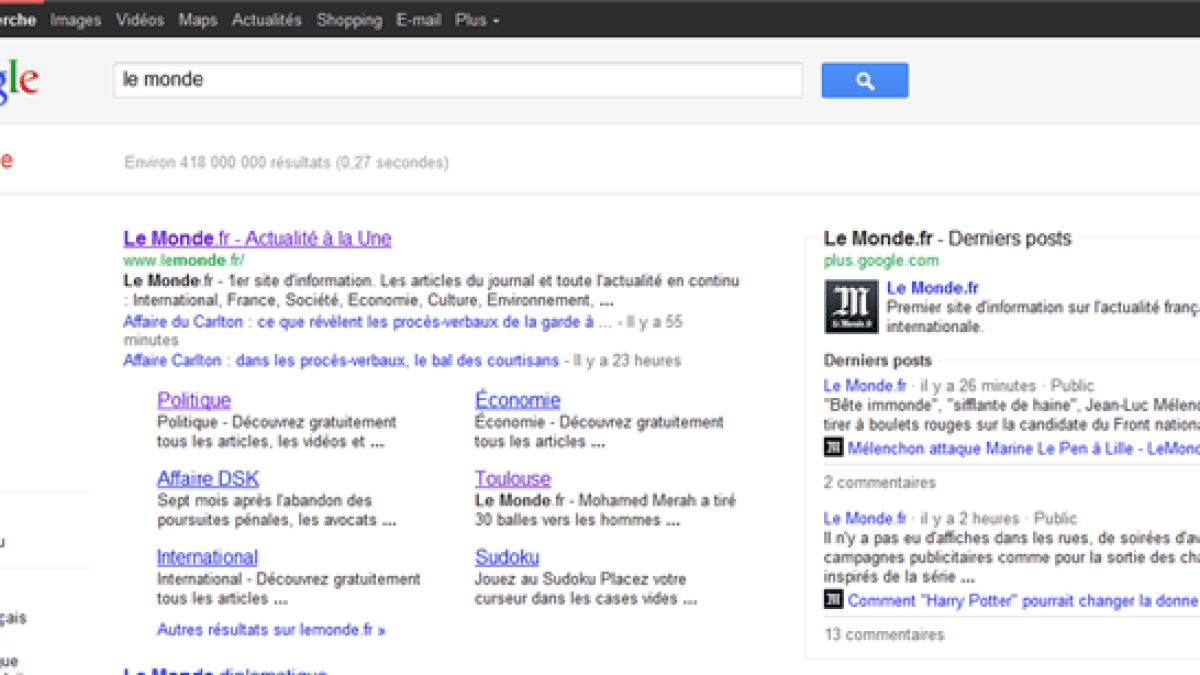
Task: Open Mélenchon attaque Marine Le Pen à Lille link
Action: pos(1023,449)
